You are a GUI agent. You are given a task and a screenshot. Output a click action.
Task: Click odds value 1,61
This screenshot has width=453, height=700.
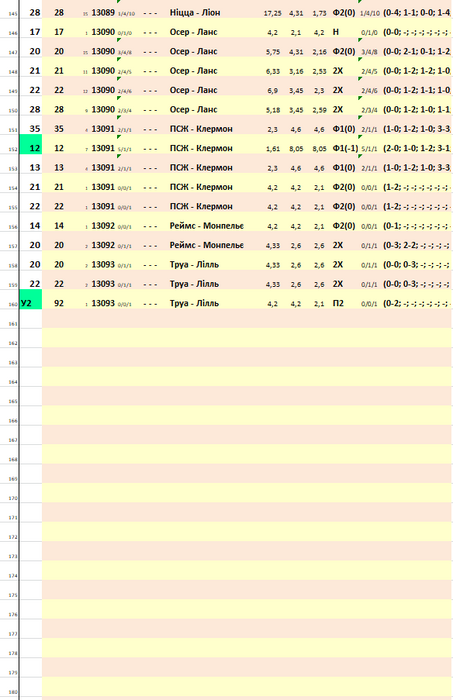point(273,149)
